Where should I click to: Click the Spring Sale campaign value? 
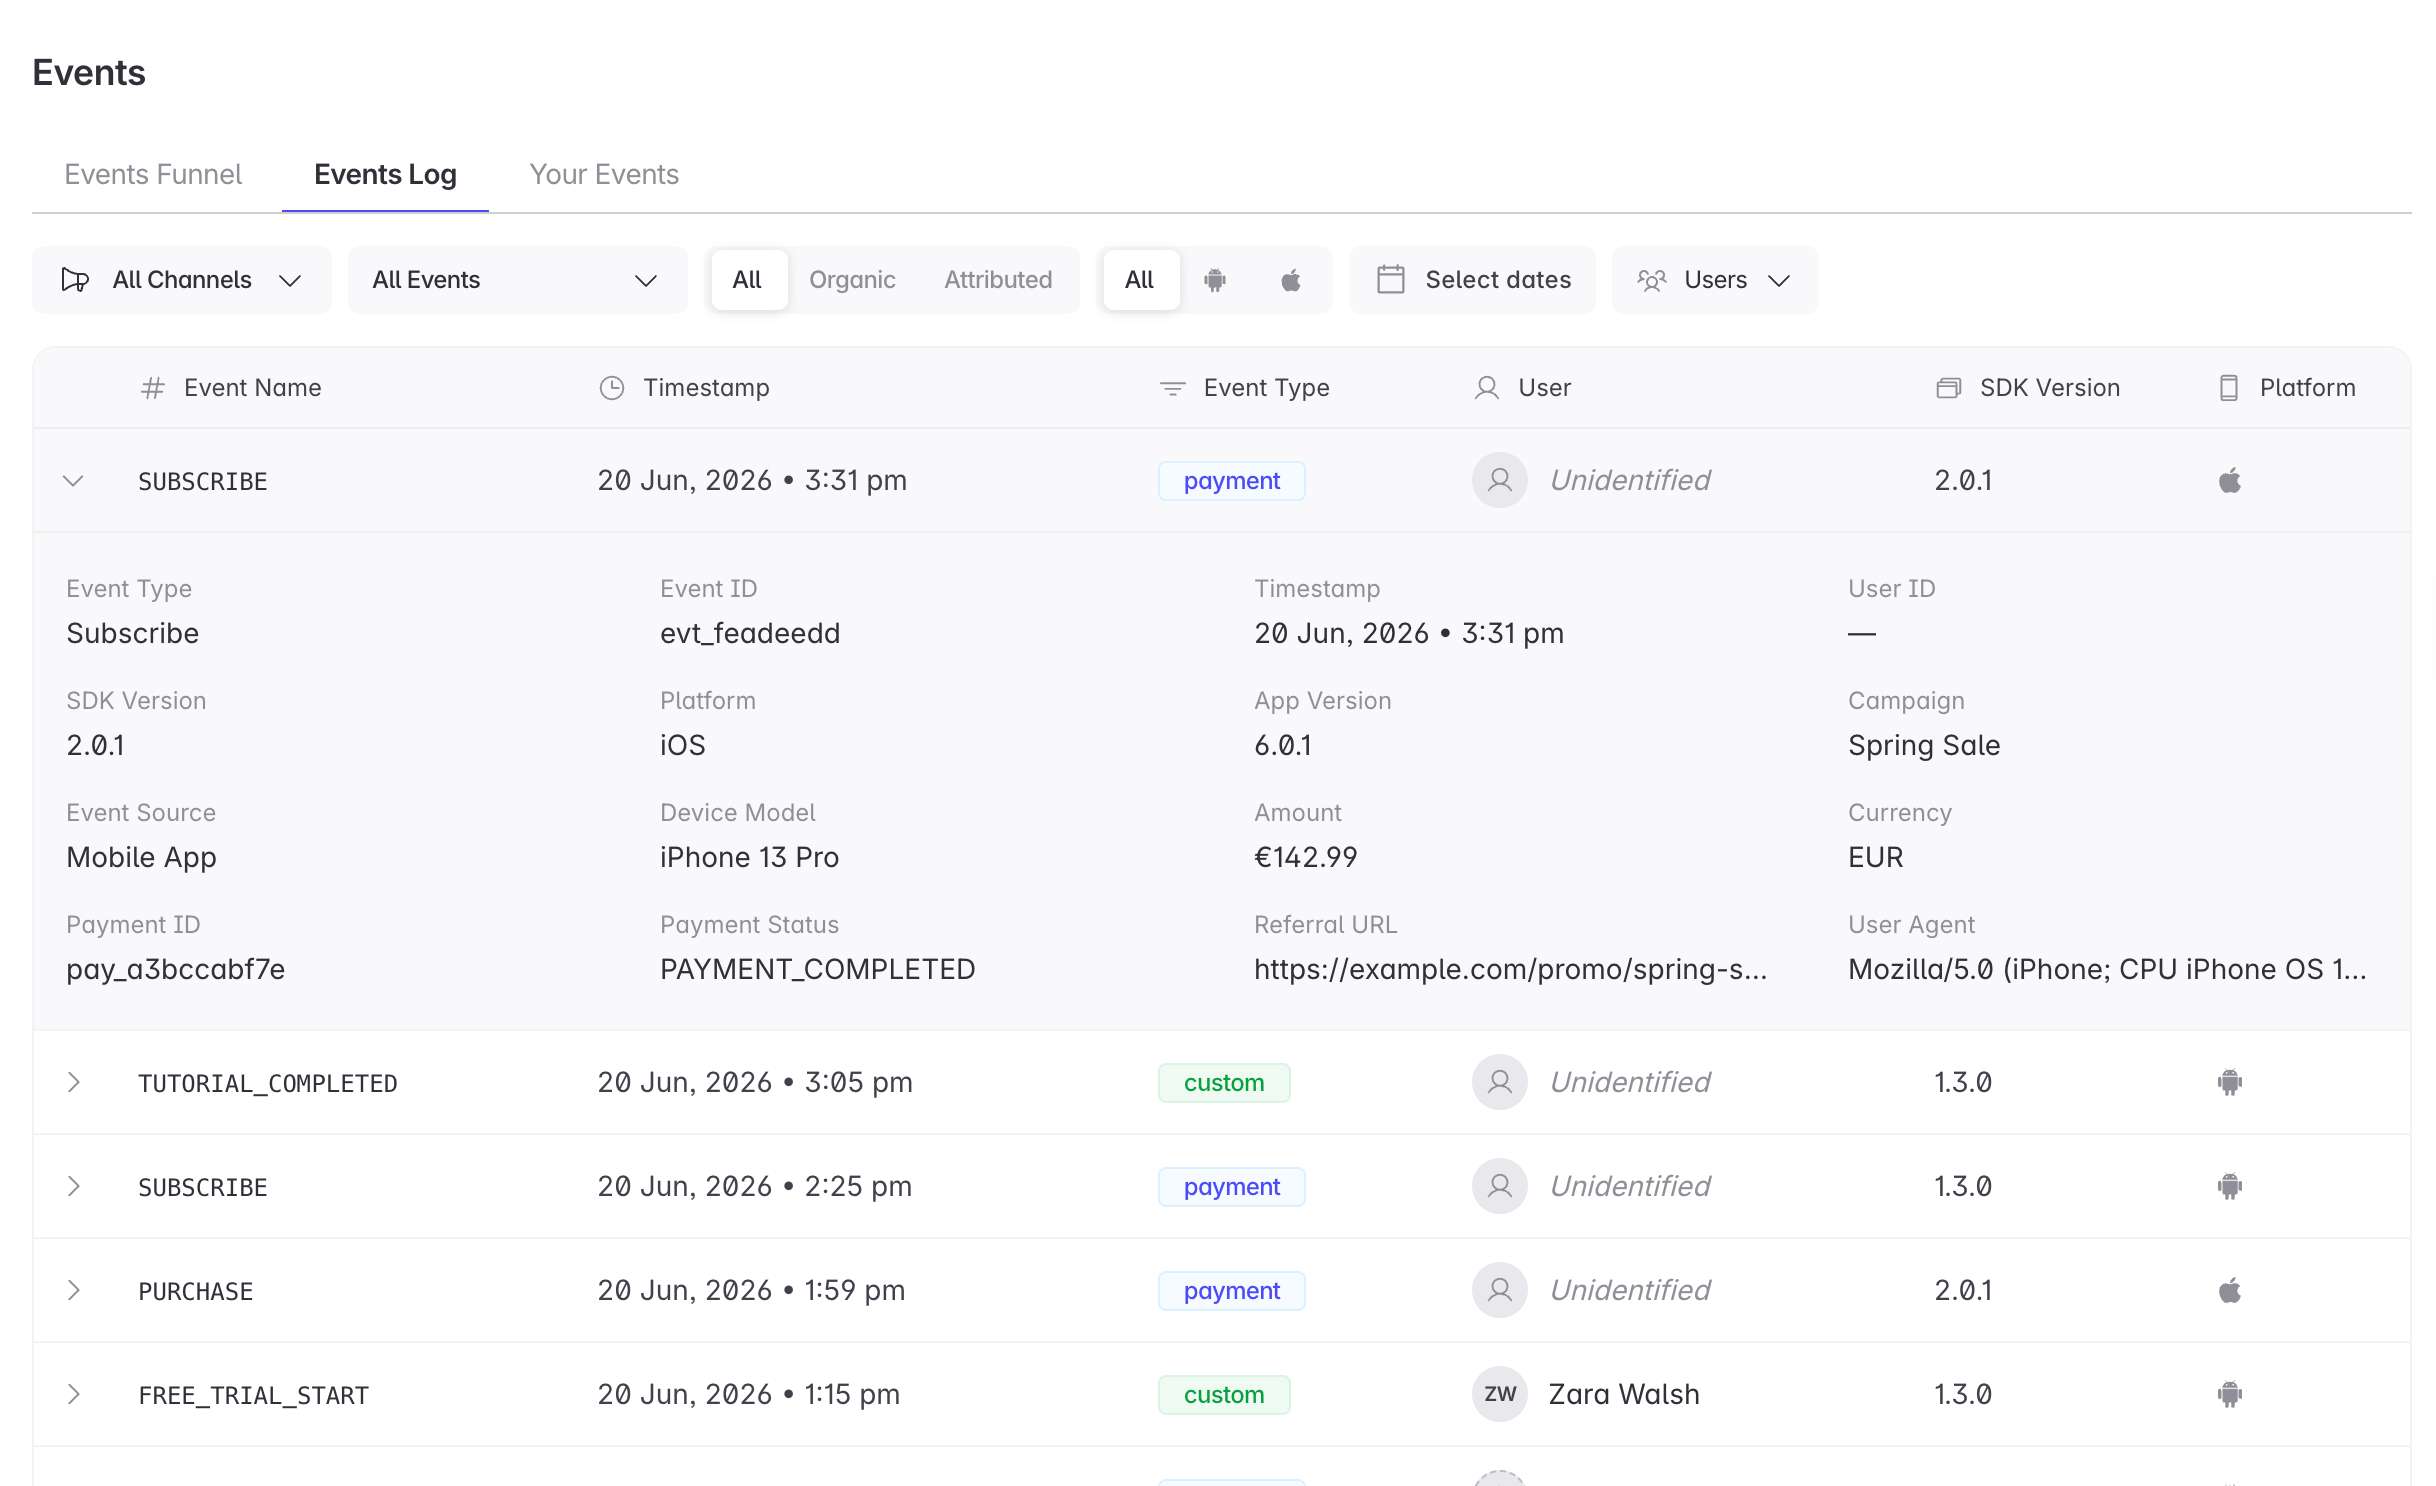pyautogui.click(x=1923, y=746)
